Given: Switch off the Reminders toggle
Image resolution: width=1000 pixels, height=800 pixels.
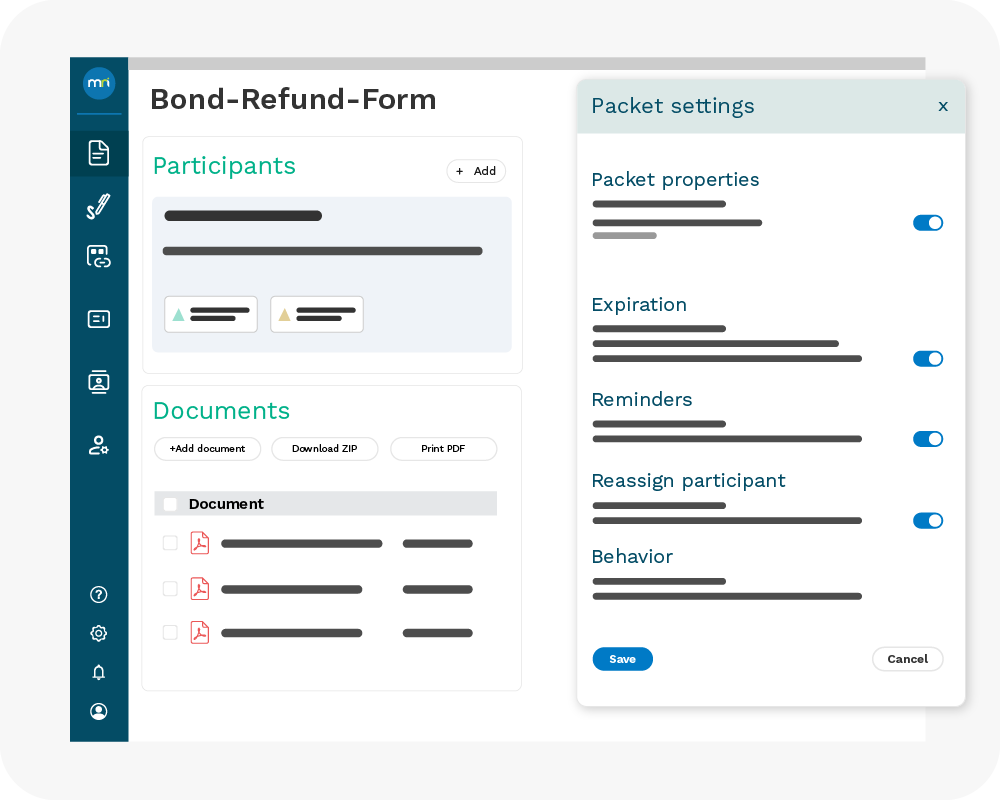Looking at the screenshot, I should point(927,439).
